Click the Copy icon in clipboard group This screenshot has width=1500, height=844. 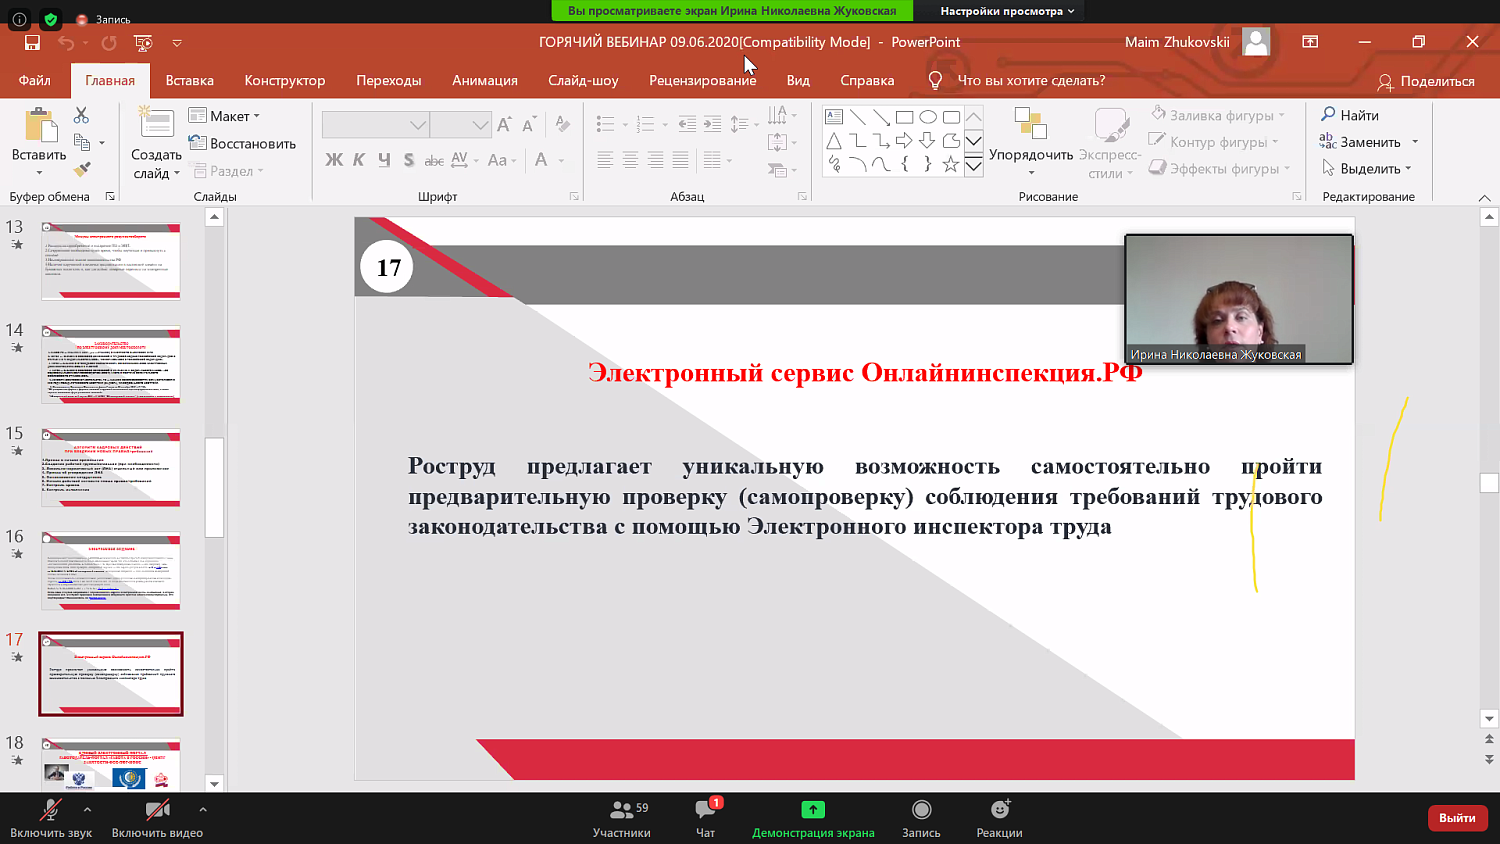tap(82, 142)
